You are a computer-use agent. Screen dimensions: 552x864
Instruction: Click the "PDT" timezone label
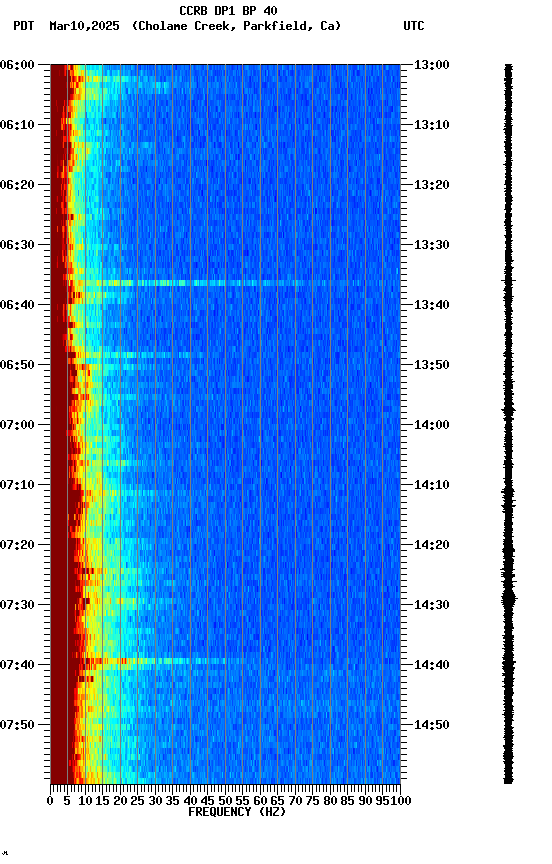pos(24,26)
